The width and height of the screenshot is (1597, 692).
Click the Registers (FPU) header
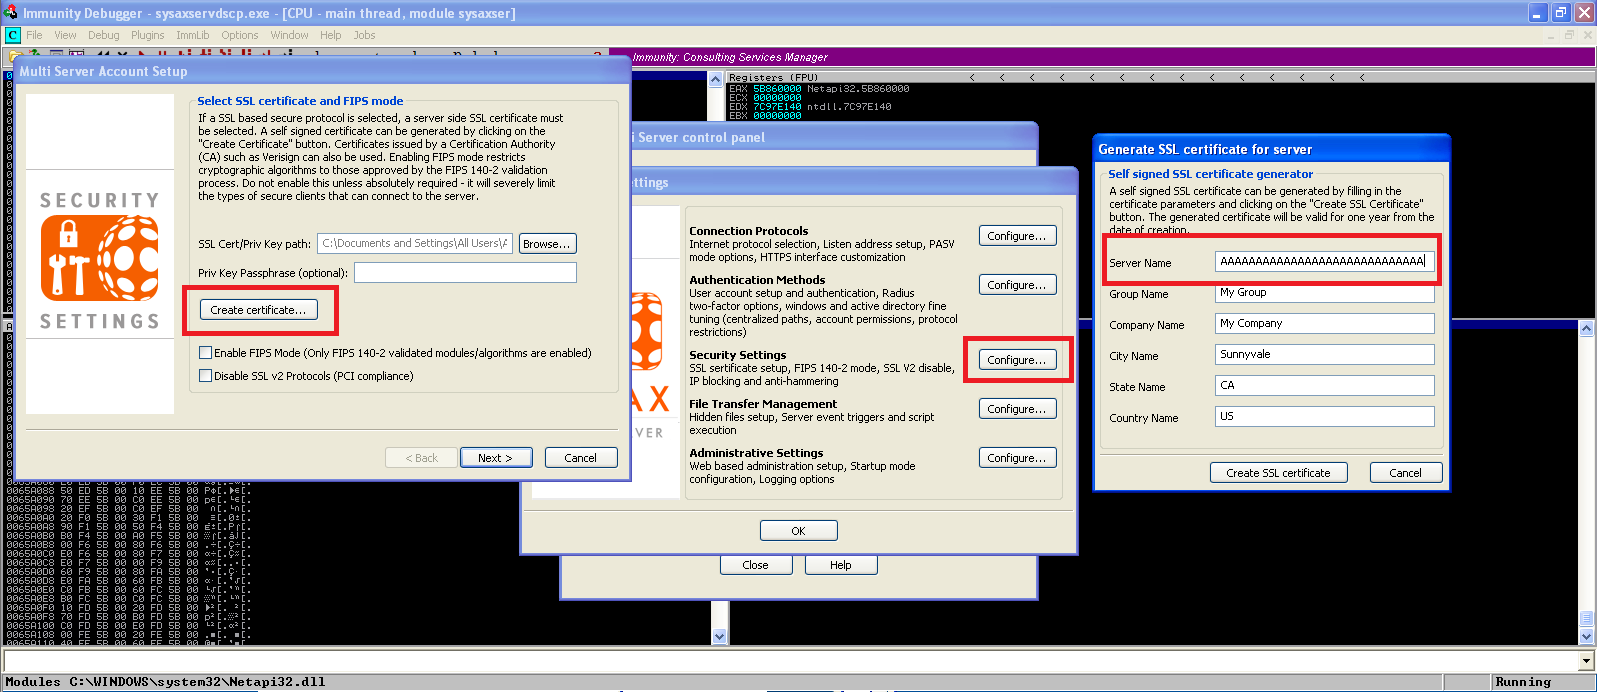(x=773, y=77)
